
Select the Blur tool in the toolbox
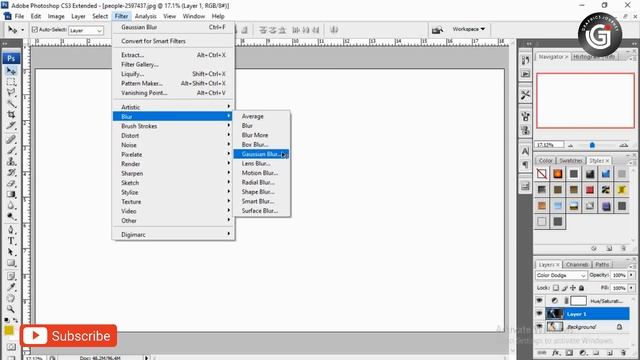click(x=11, y=206)
